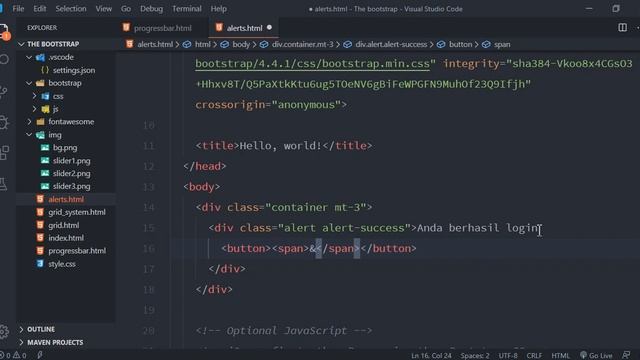The width and height of the screenshot is (640, 360).
Task: Open index.html file
Action: point(65,238)
